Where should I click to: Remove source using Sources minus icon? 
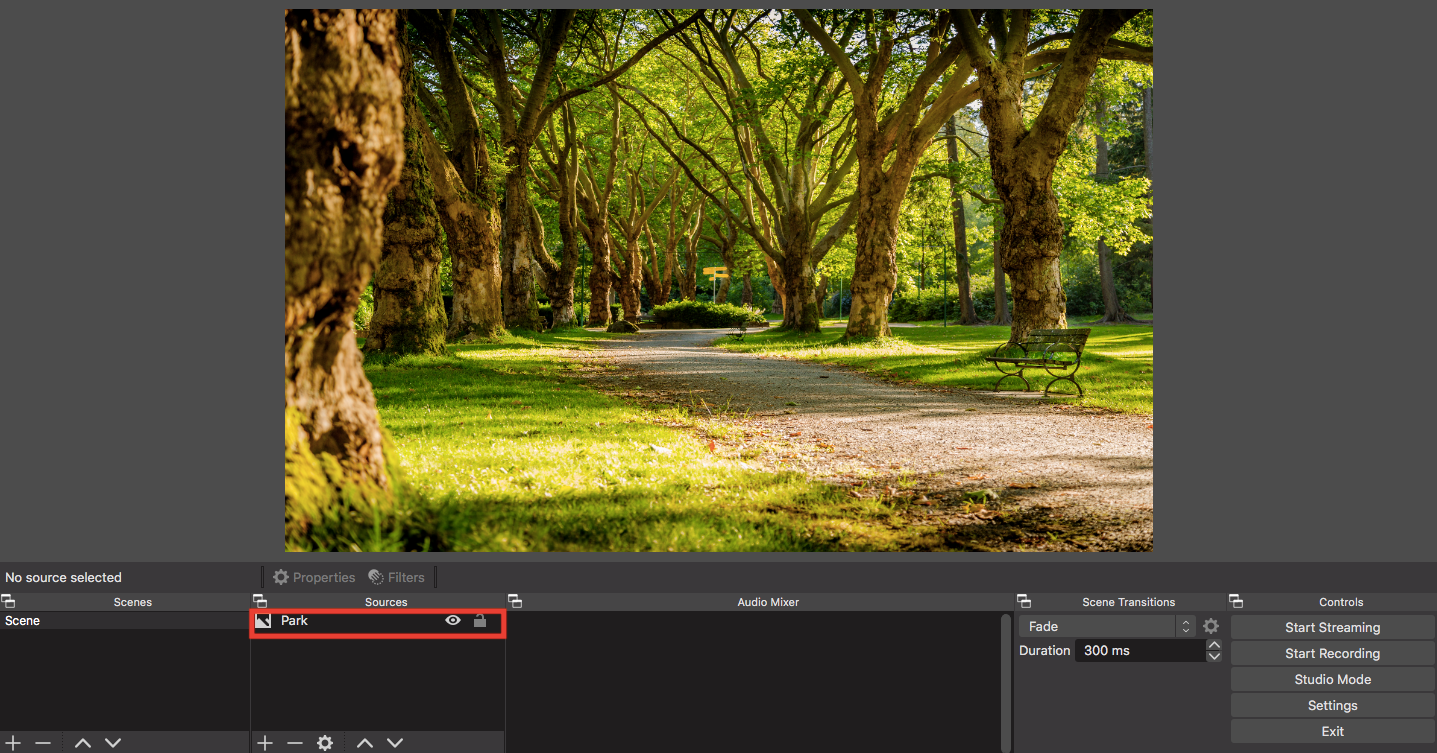pos(294,743)
